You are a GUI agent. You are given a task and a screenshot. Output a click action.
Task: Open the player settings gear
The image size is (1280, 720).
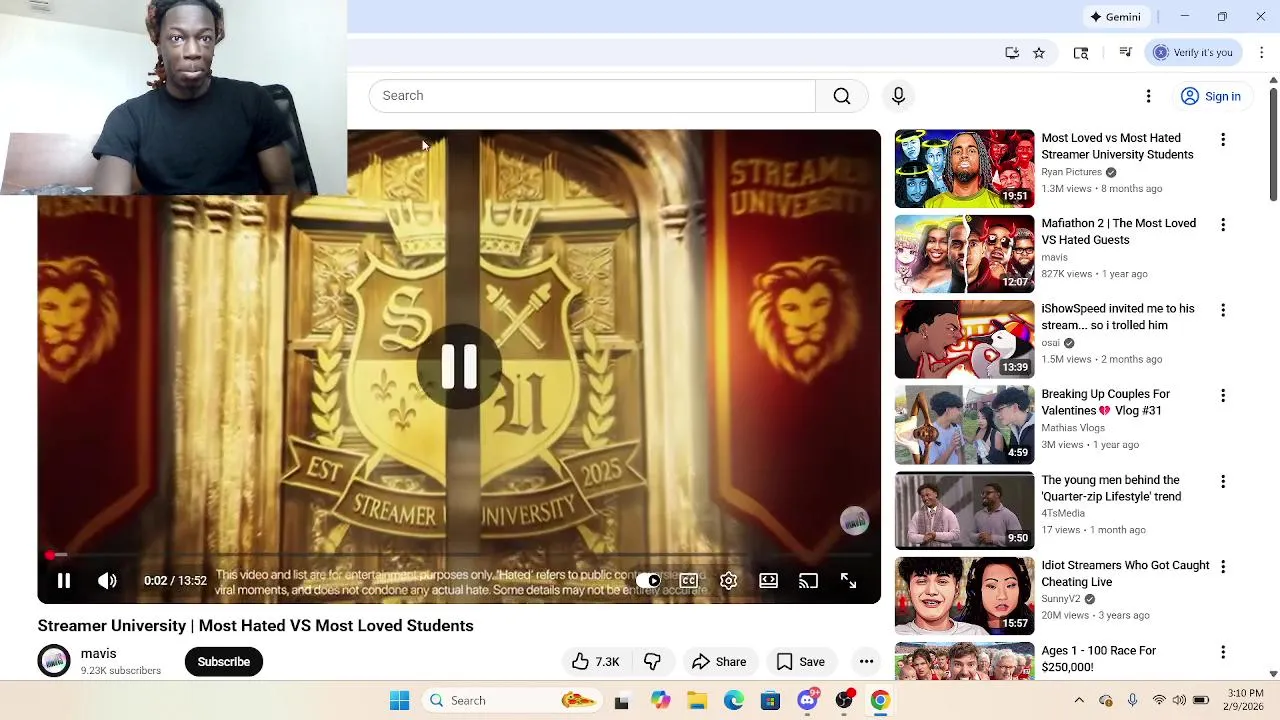tap(729, 581)
